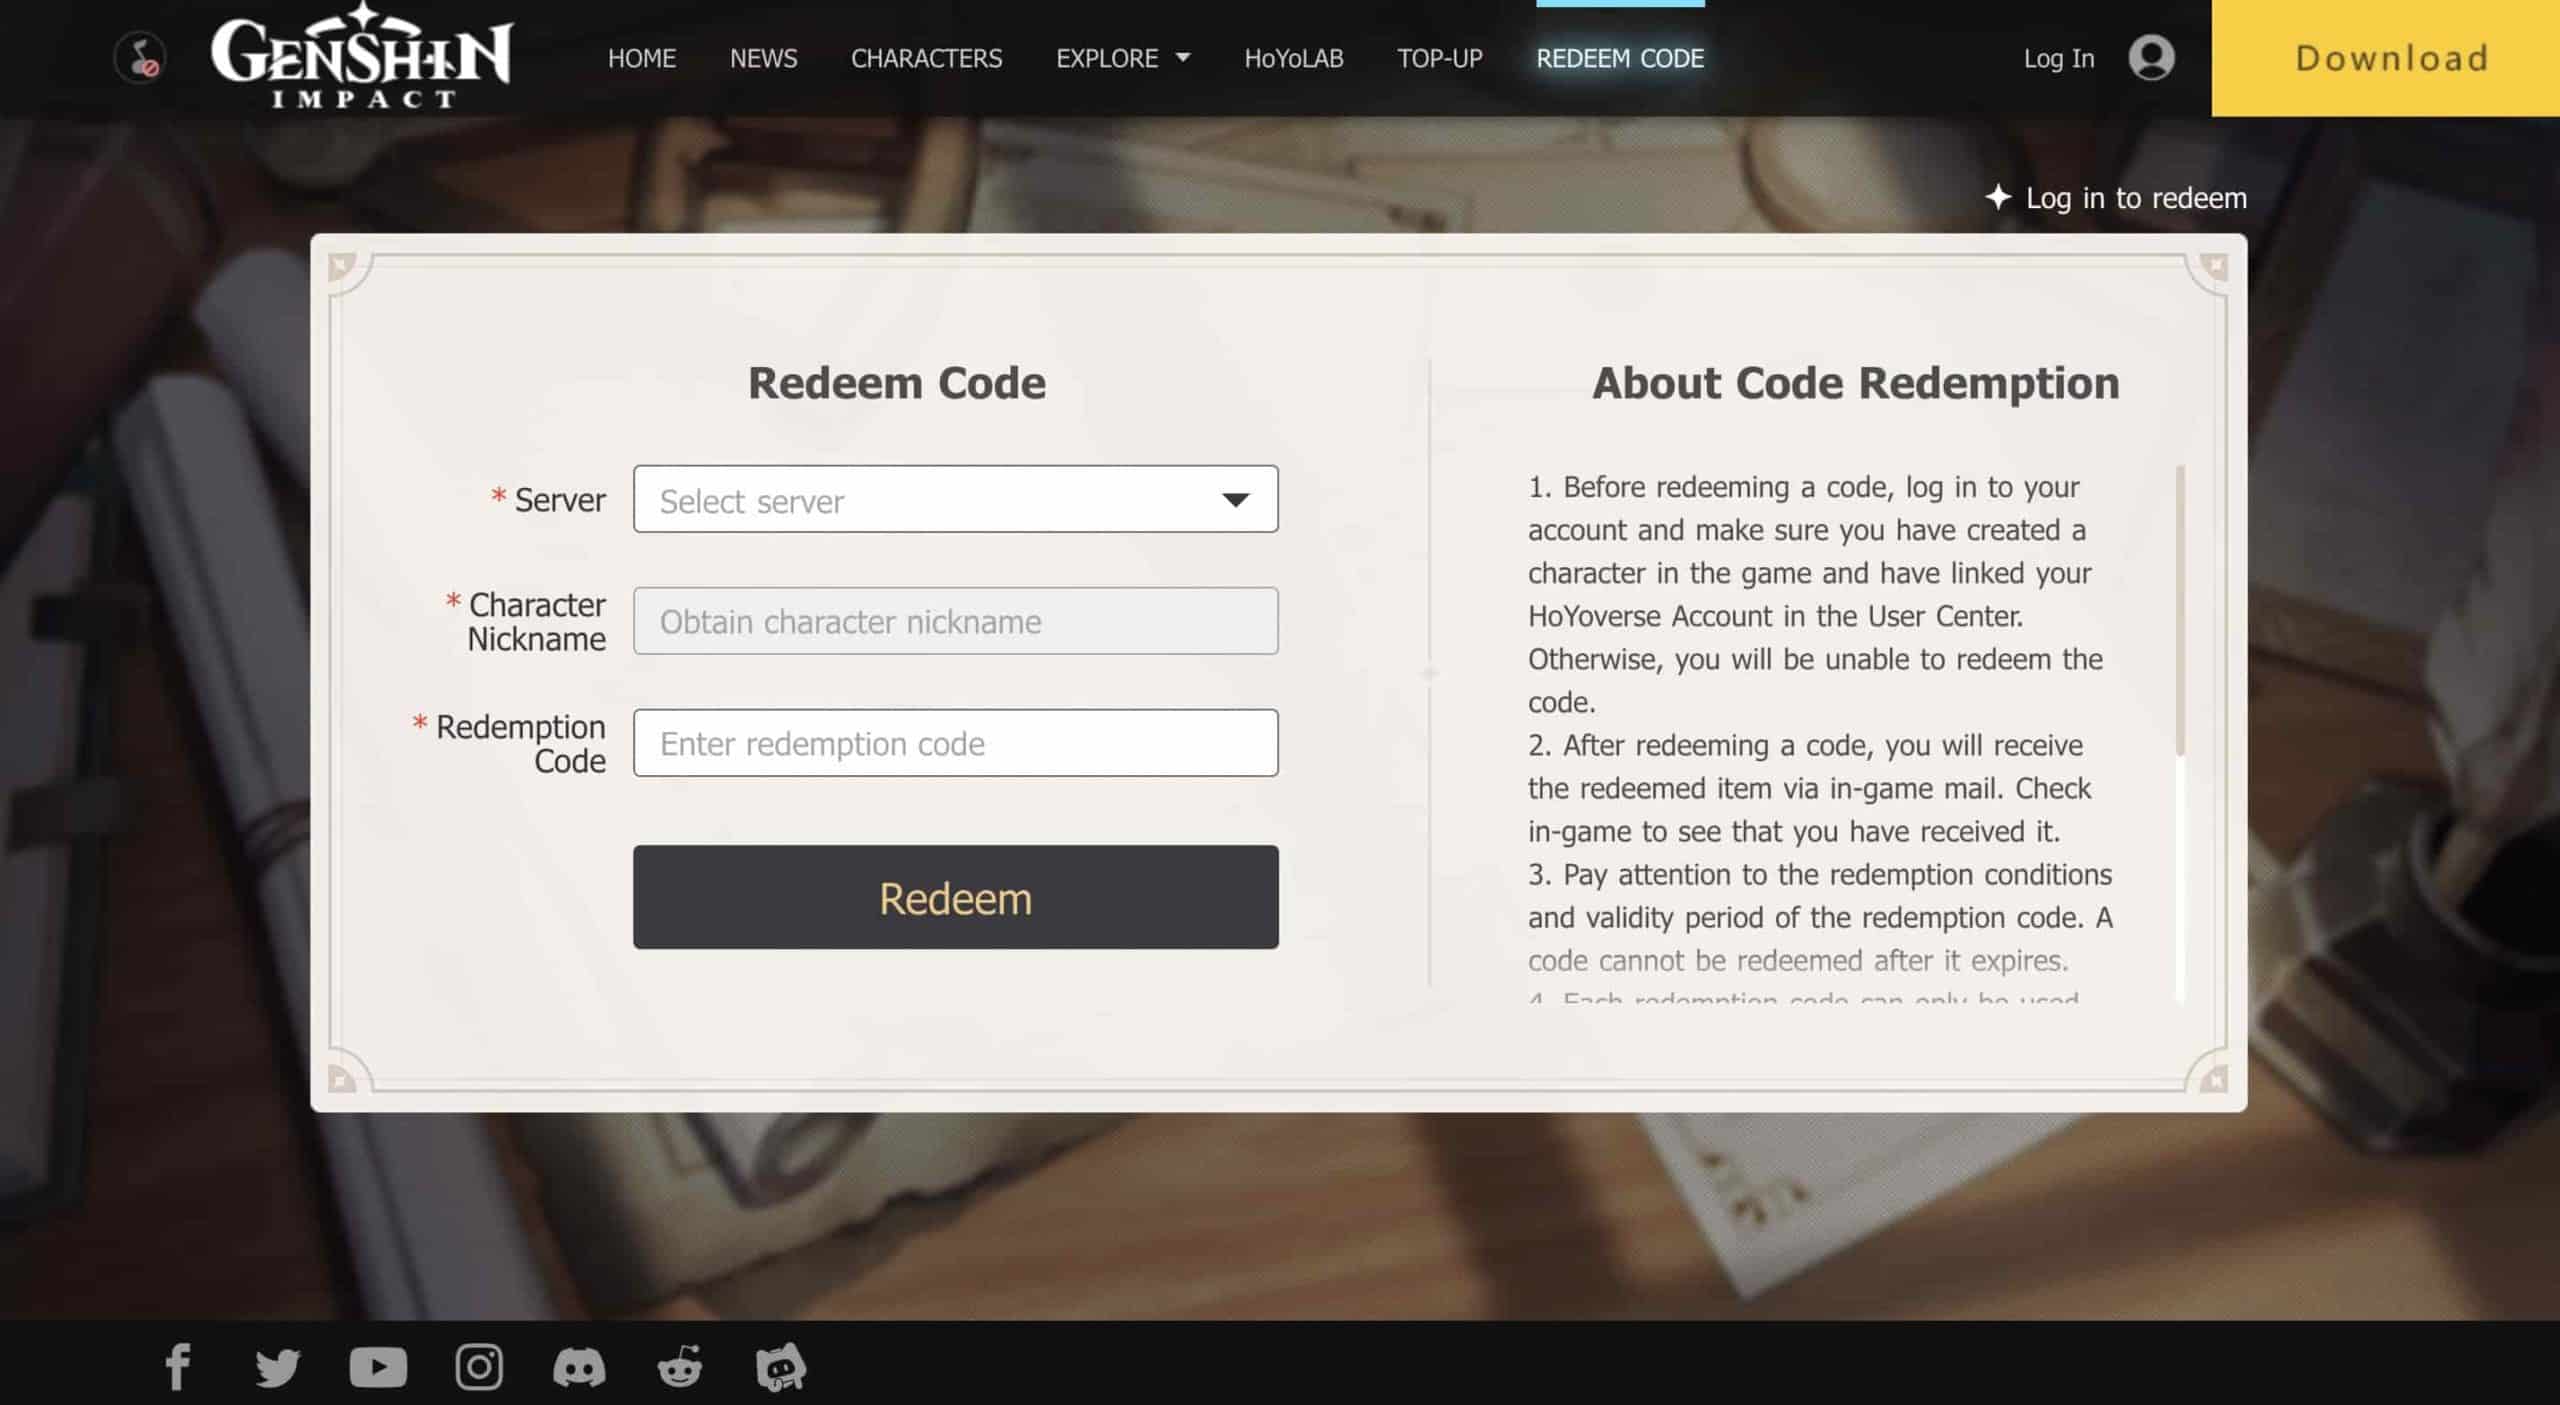
Task: Click the Character Nickname label
Action: pos(536,621)
